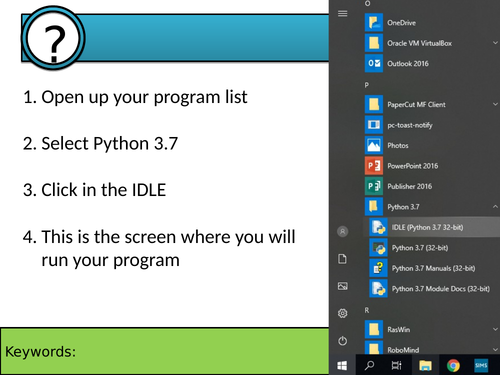This screenshot has width=500, height=375.
Task: Open Pictures from the Start sidebar
Action: [343, 286]
